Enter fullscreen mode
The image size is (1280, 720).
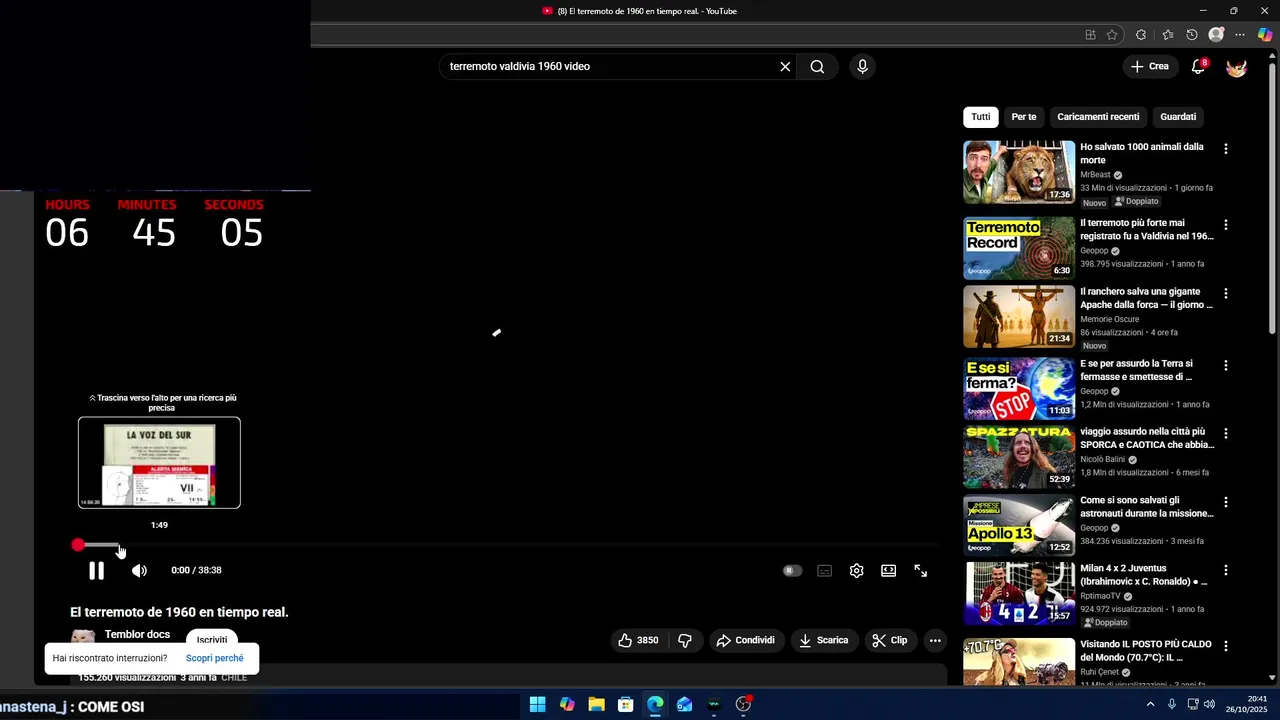click(x=920, y=571)
